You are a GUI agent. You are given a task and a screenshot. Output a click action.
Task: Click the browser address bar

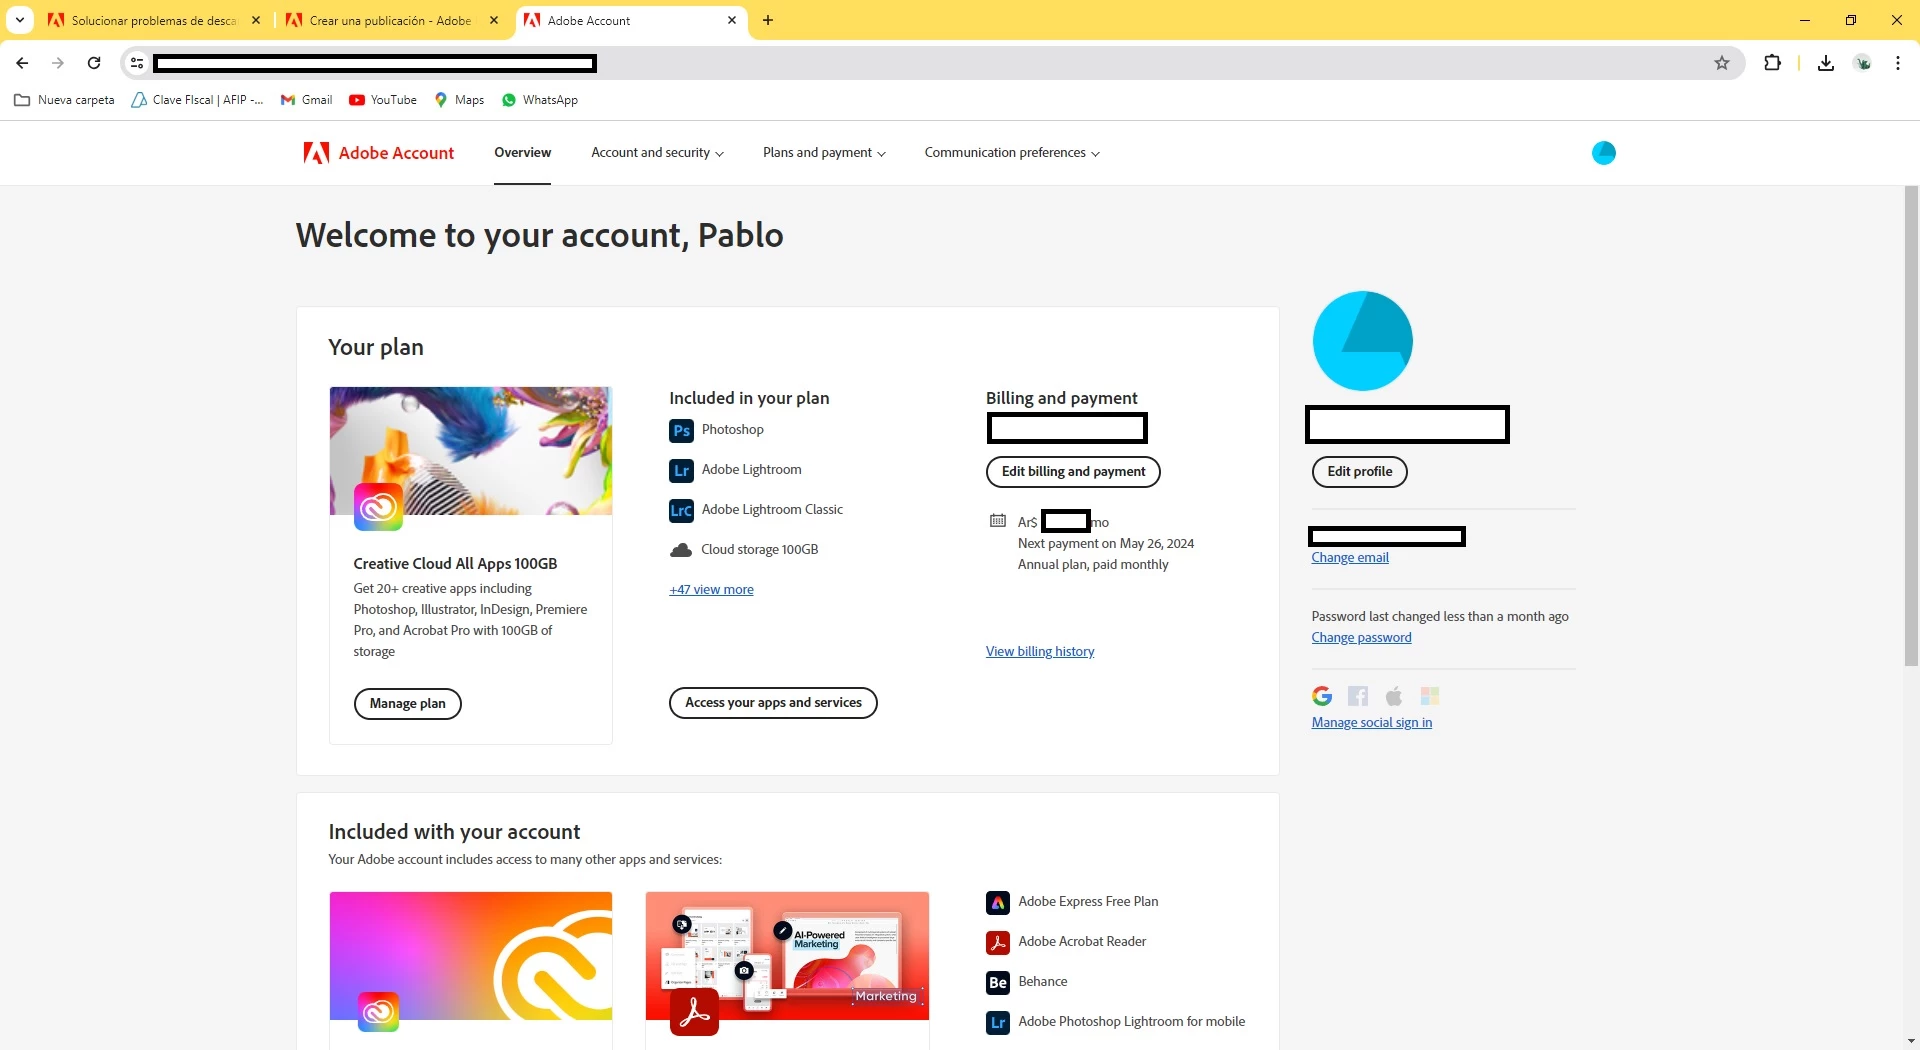[x=930, y=63]
